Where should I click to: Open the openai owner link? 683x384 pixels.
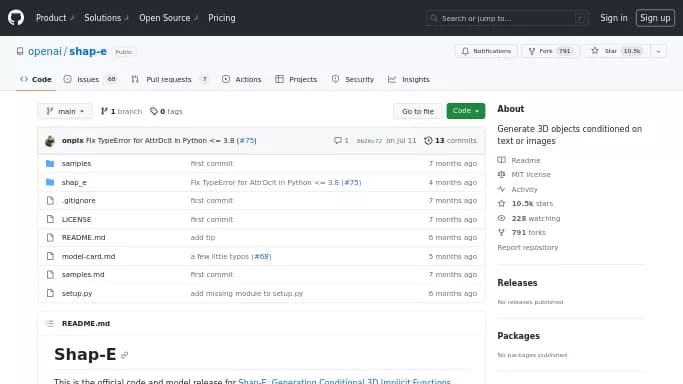pyautogui.click(x=44, y=51)
